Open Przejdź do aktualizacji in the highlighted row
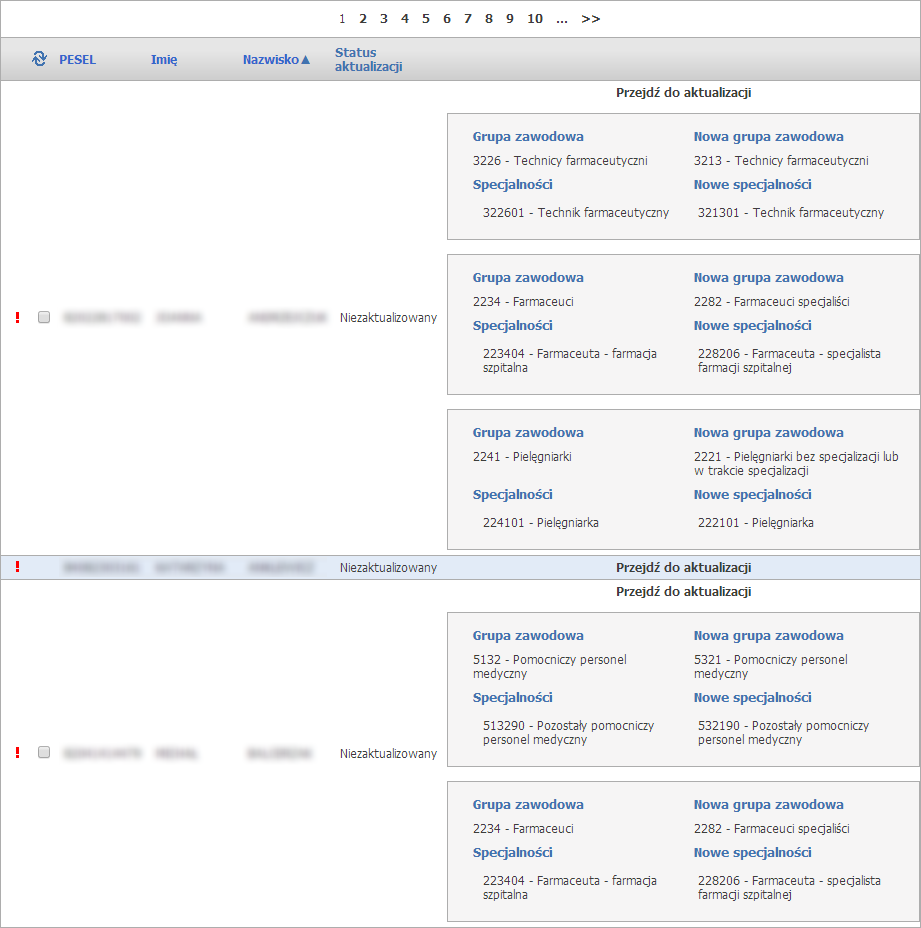This screenshot has width=921, height=928. [683, 568]
